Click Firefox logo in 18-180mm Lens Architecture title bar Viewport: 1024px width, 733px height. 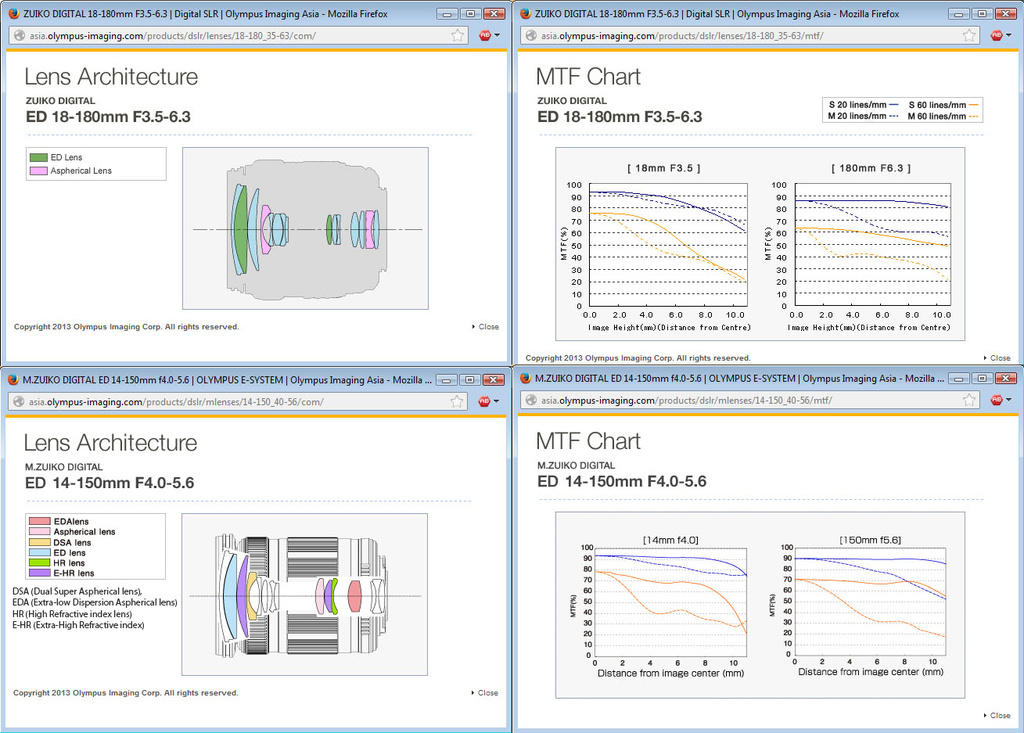[x=13, y=14]
